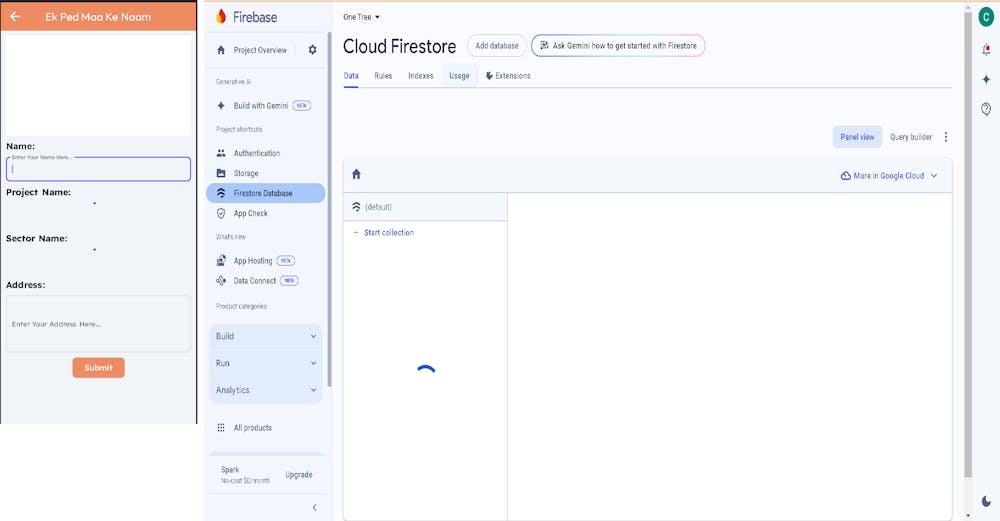
Task: Click the Add database button
Action: (497, 46)
